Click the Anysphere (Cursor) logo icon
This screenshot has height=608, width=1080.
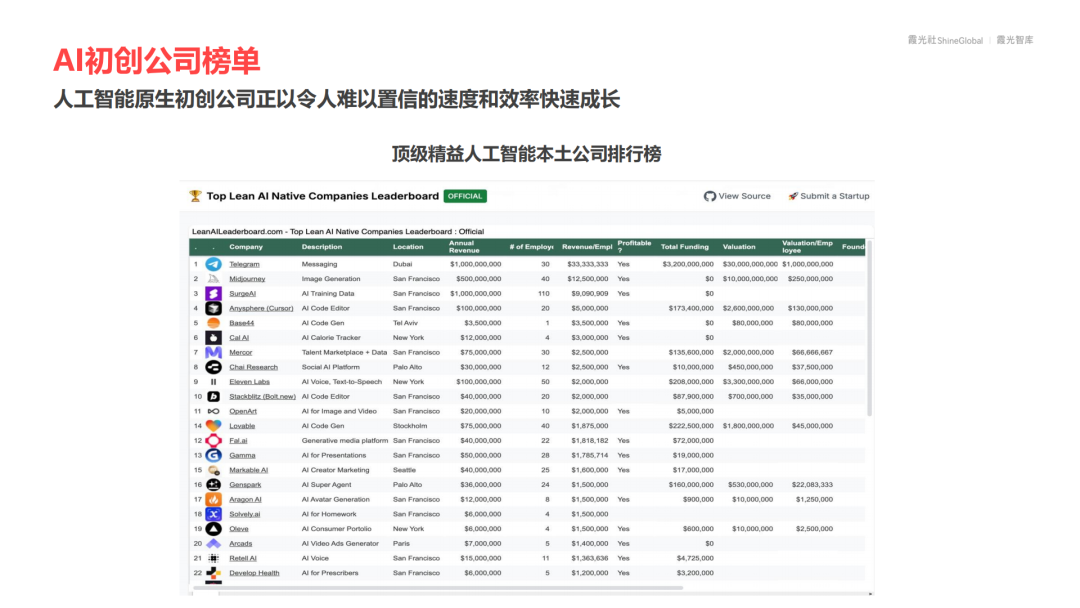tap(214, 308)
